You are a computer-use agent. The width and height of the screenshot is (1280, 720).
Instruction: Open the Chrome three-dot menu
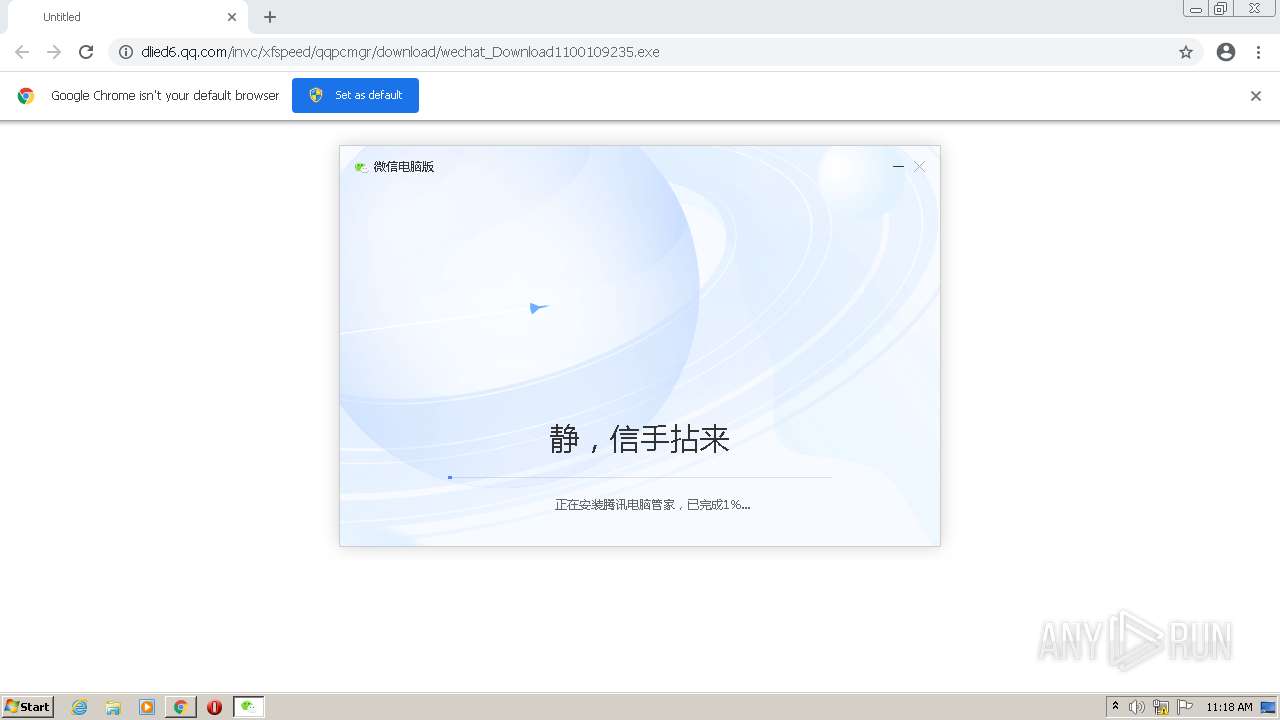point(1259,52)
